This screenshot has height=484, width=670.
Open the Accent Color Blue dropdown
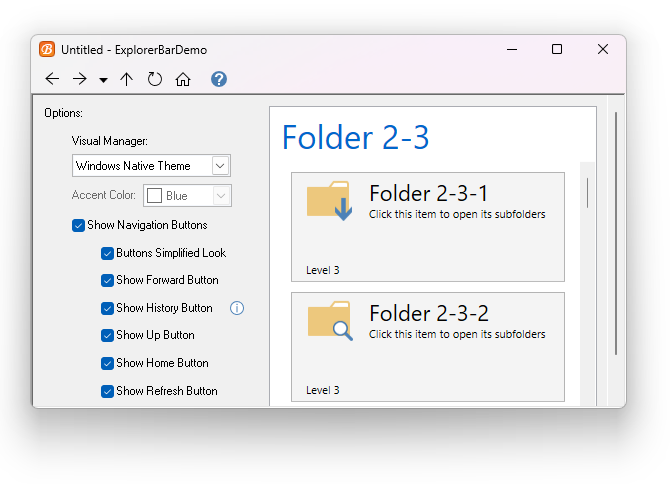222,196
